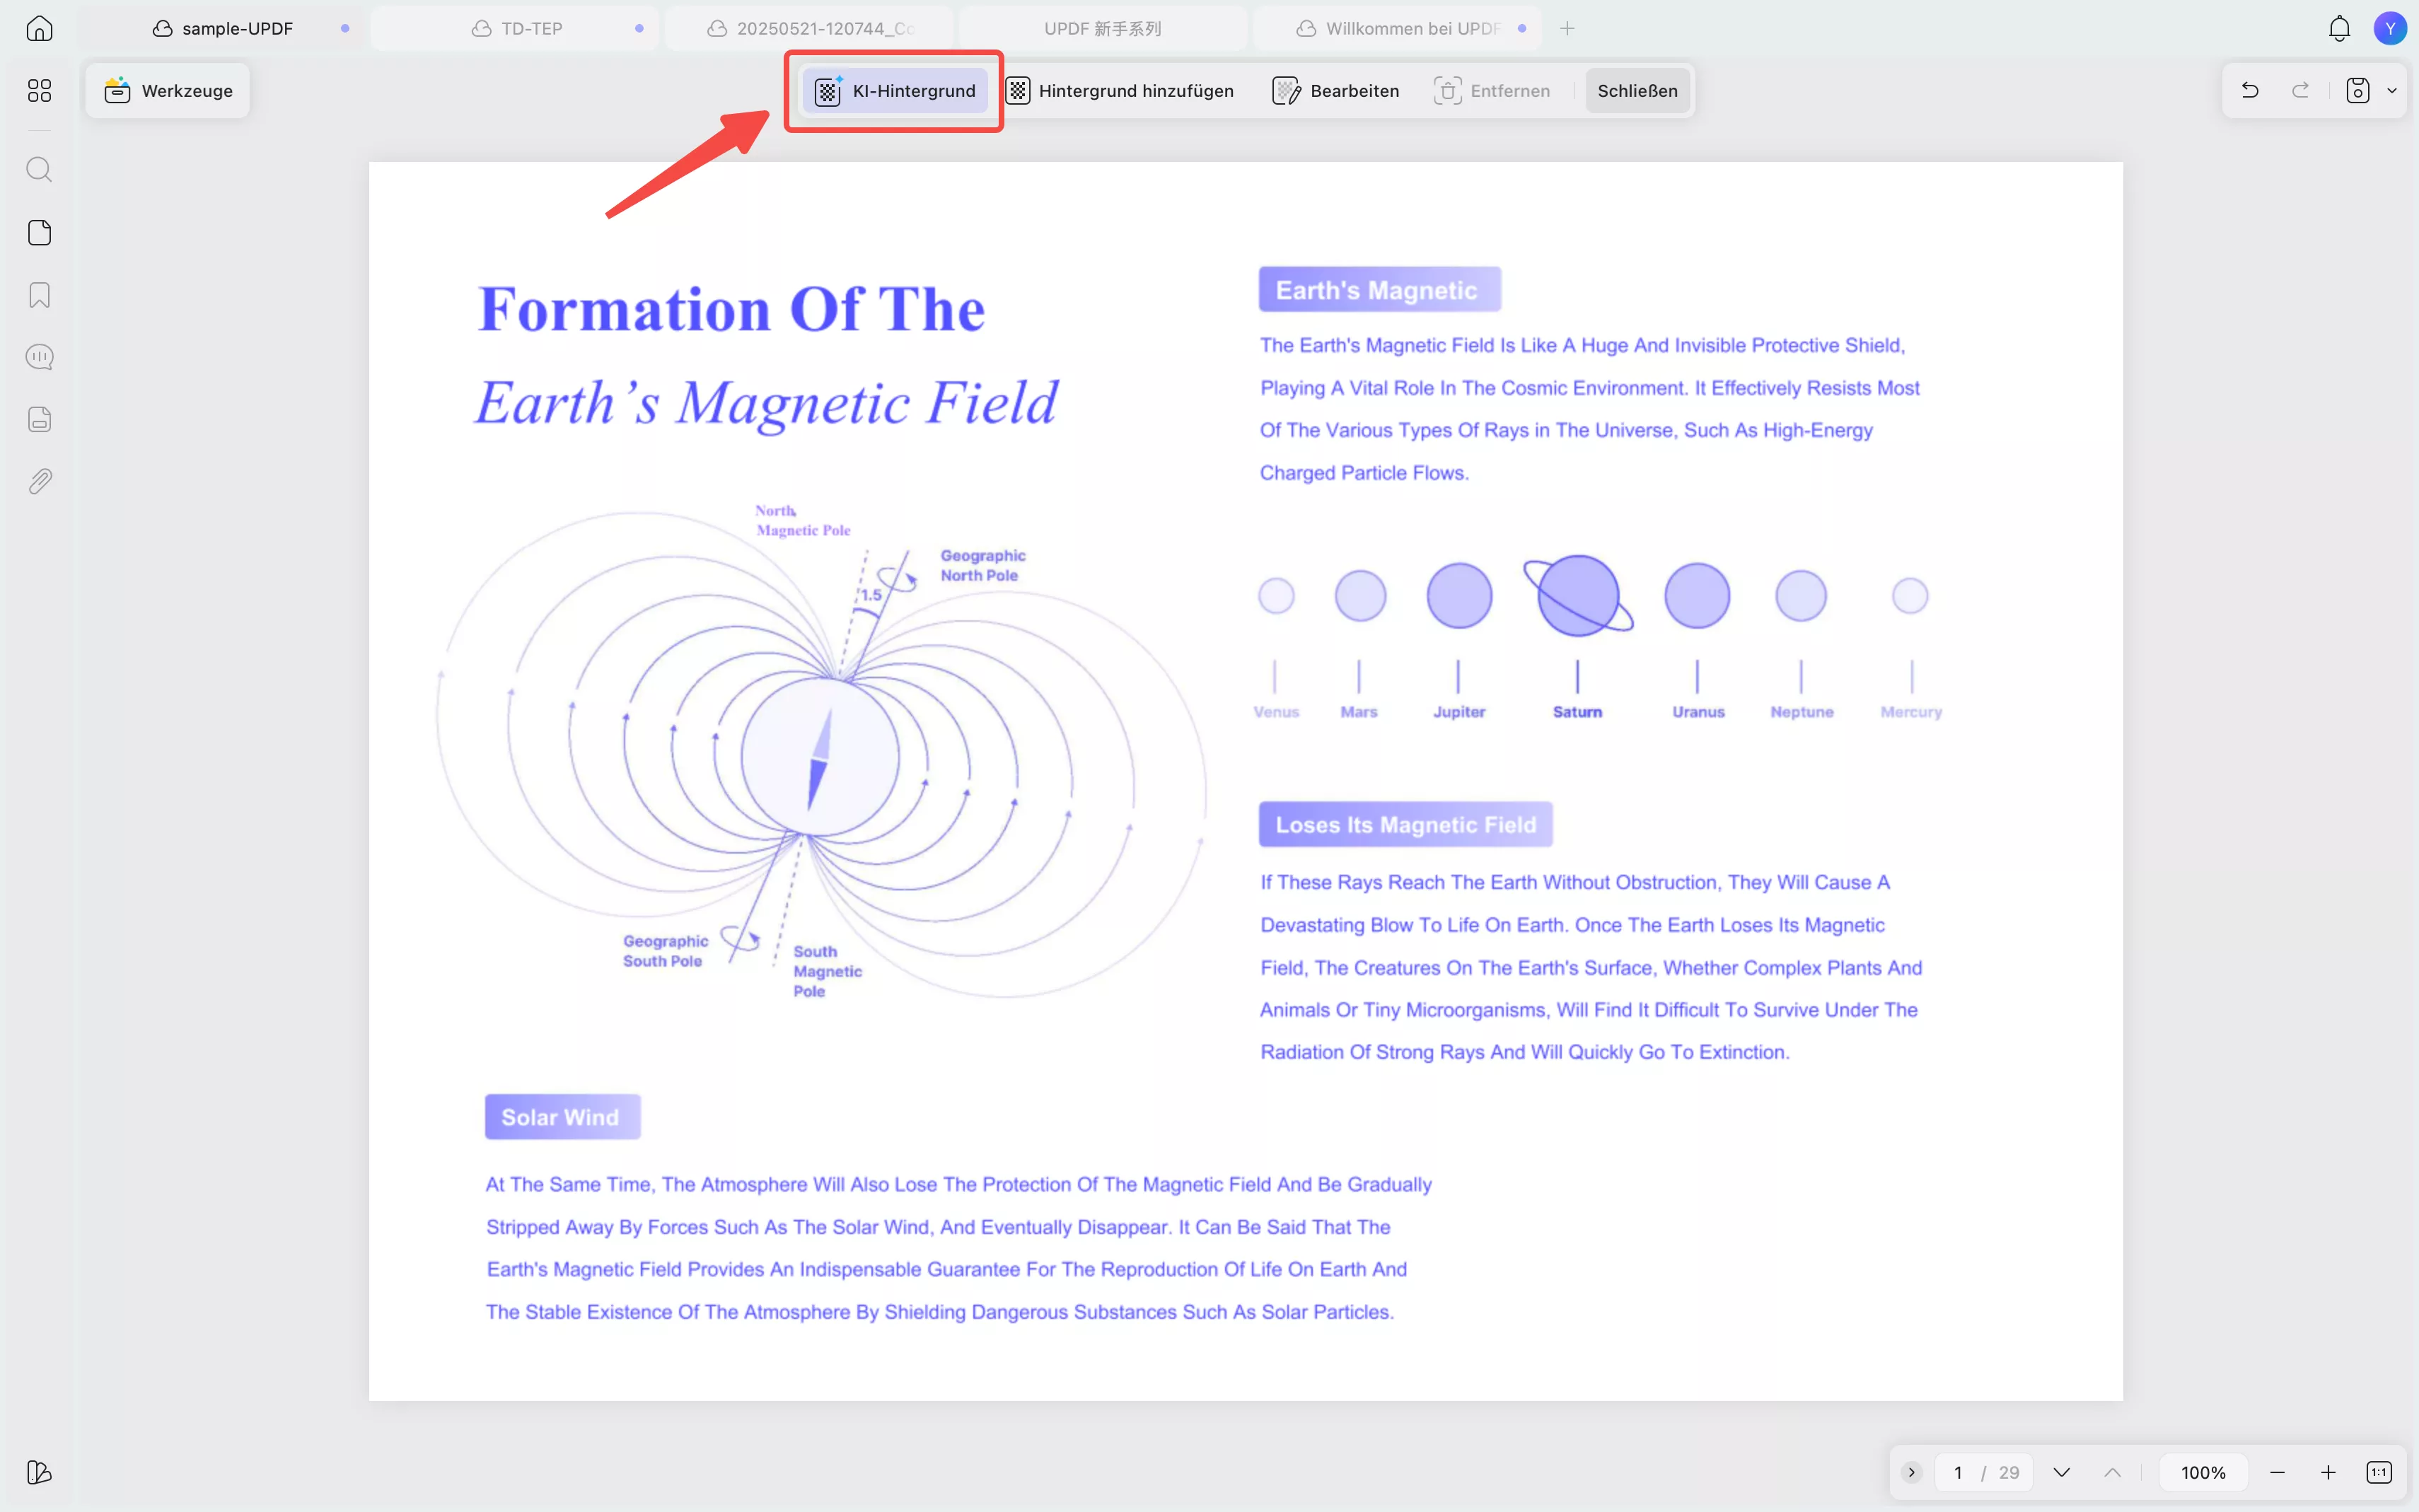
Task: Click the KI-Hintergrund button
Action: tap(895, 90)
